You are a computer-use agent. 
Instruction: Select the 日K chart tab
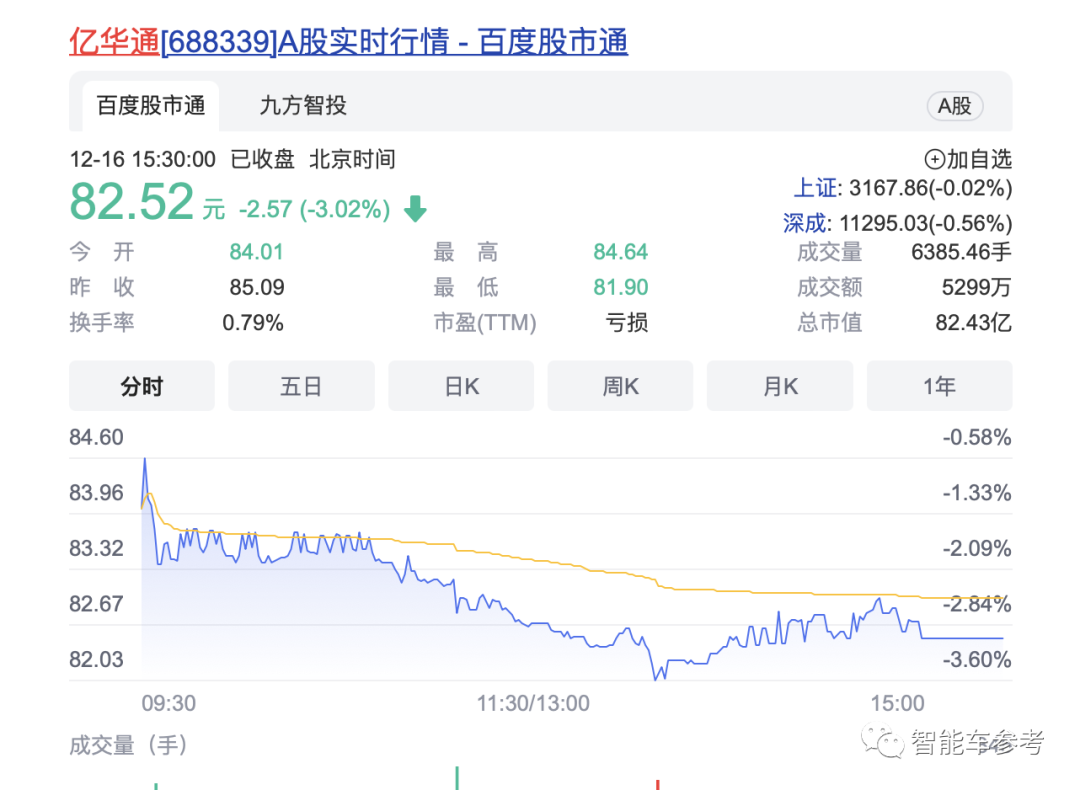461,386
